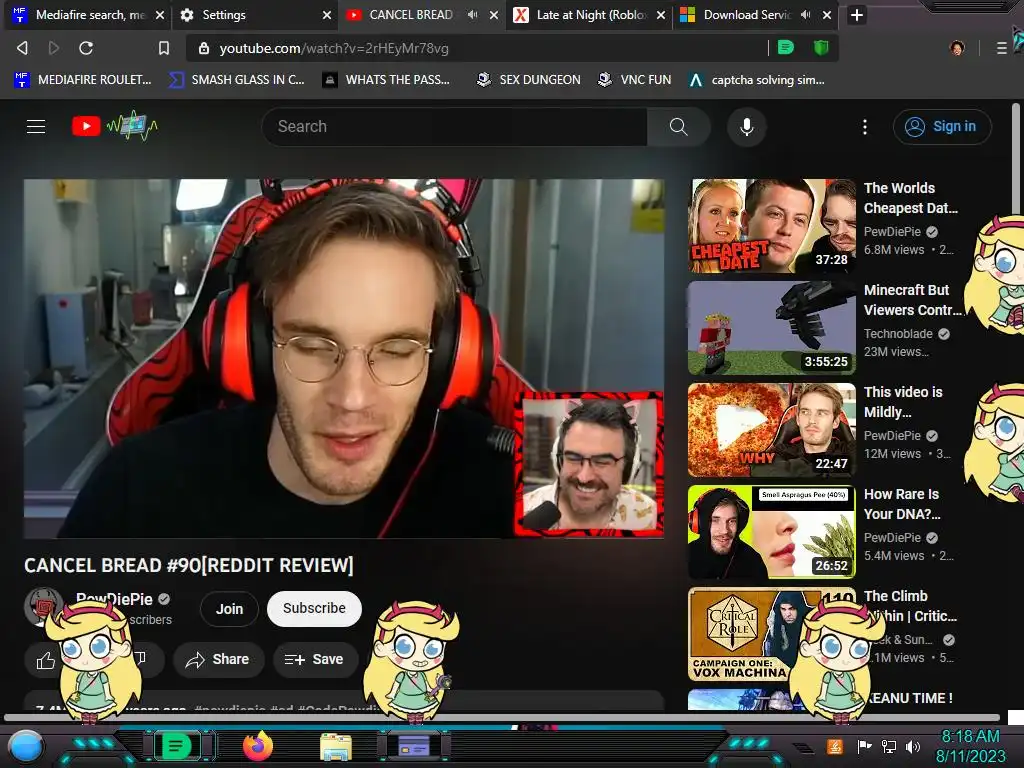Open network tray icon

(889, 746)
